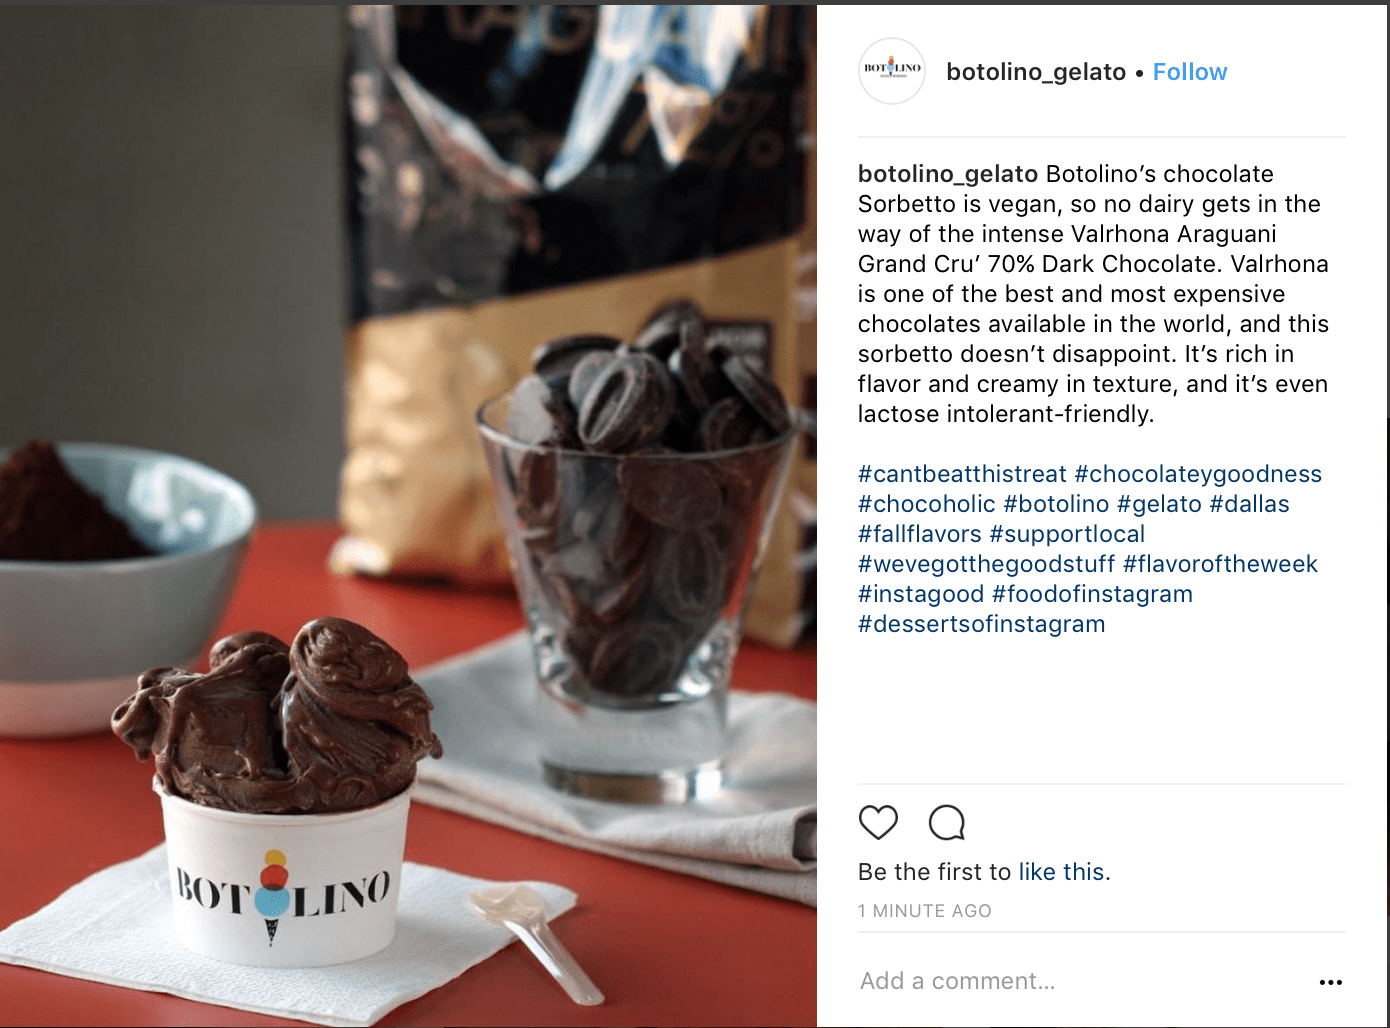
Task: Follow the botolino_gelato account
Action: coord(1189,72)
